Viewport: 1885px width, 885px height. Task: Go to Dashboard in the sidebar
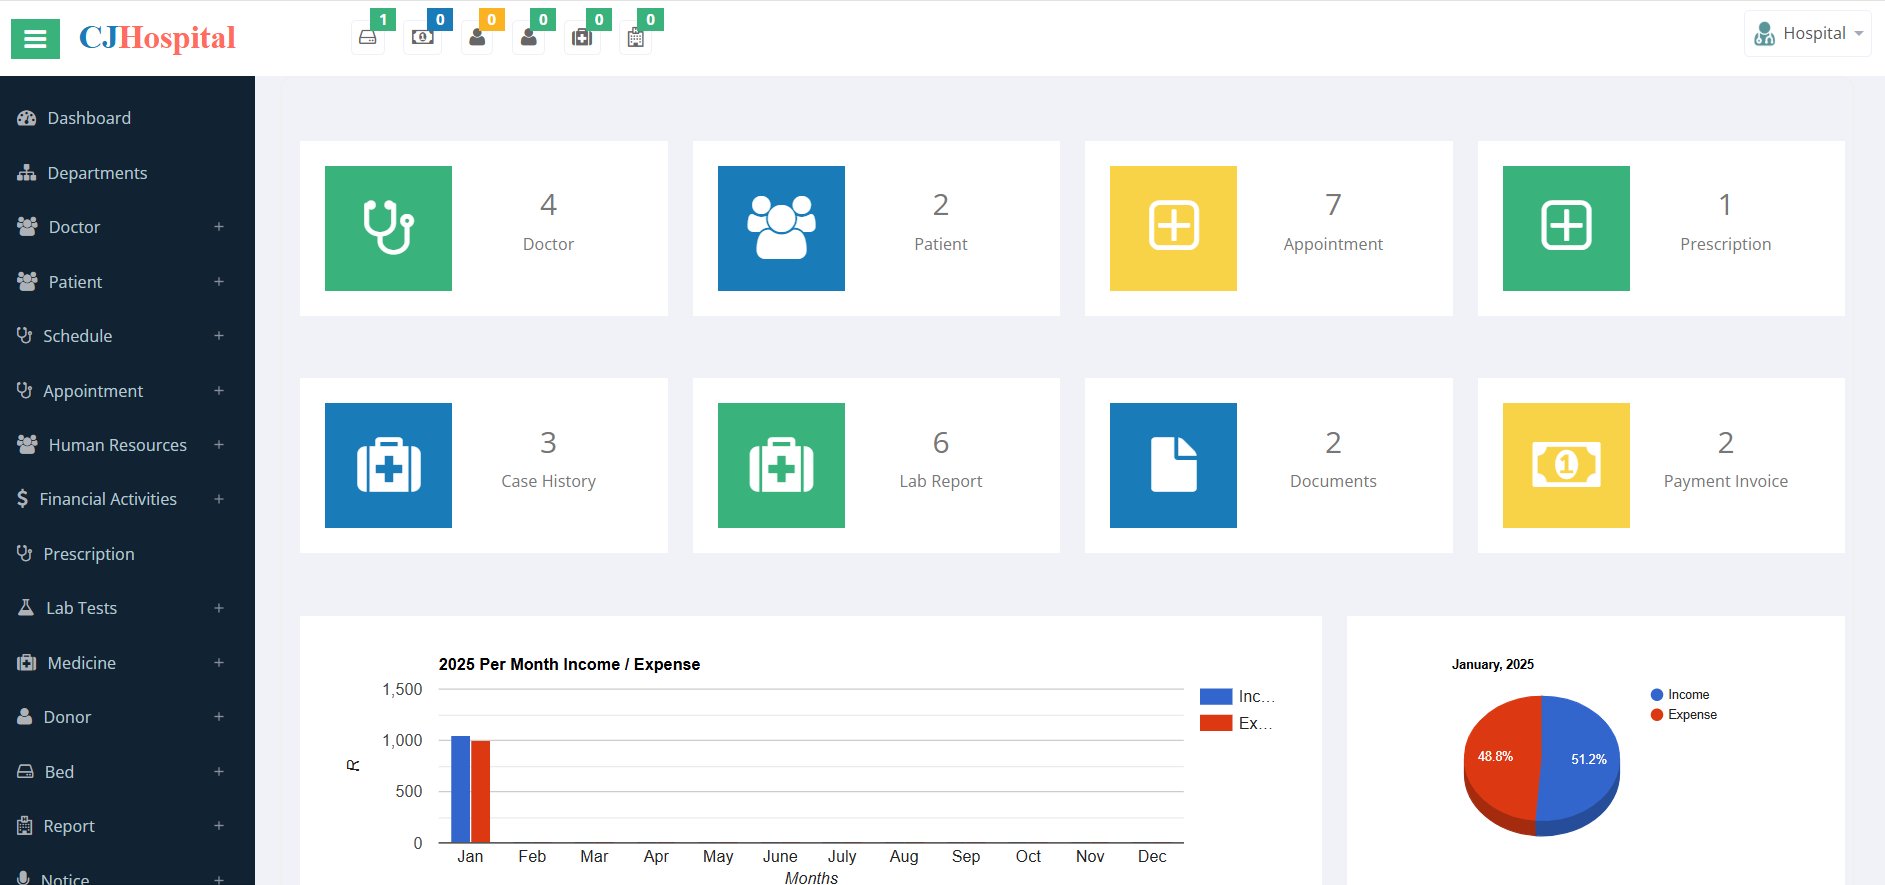[89, 118]
